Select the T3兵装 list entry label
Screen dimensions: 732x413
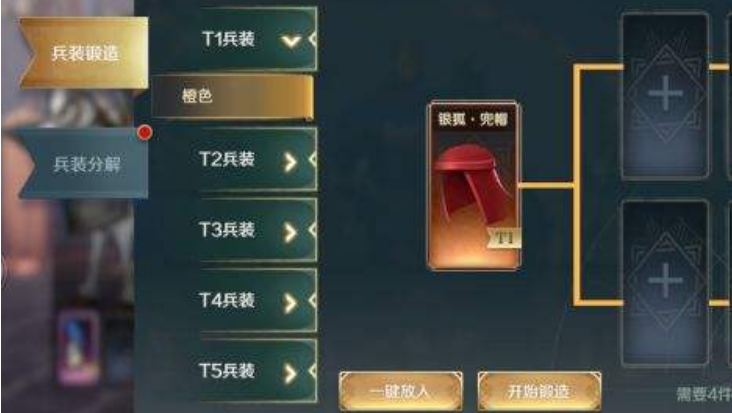coord(227,230)
